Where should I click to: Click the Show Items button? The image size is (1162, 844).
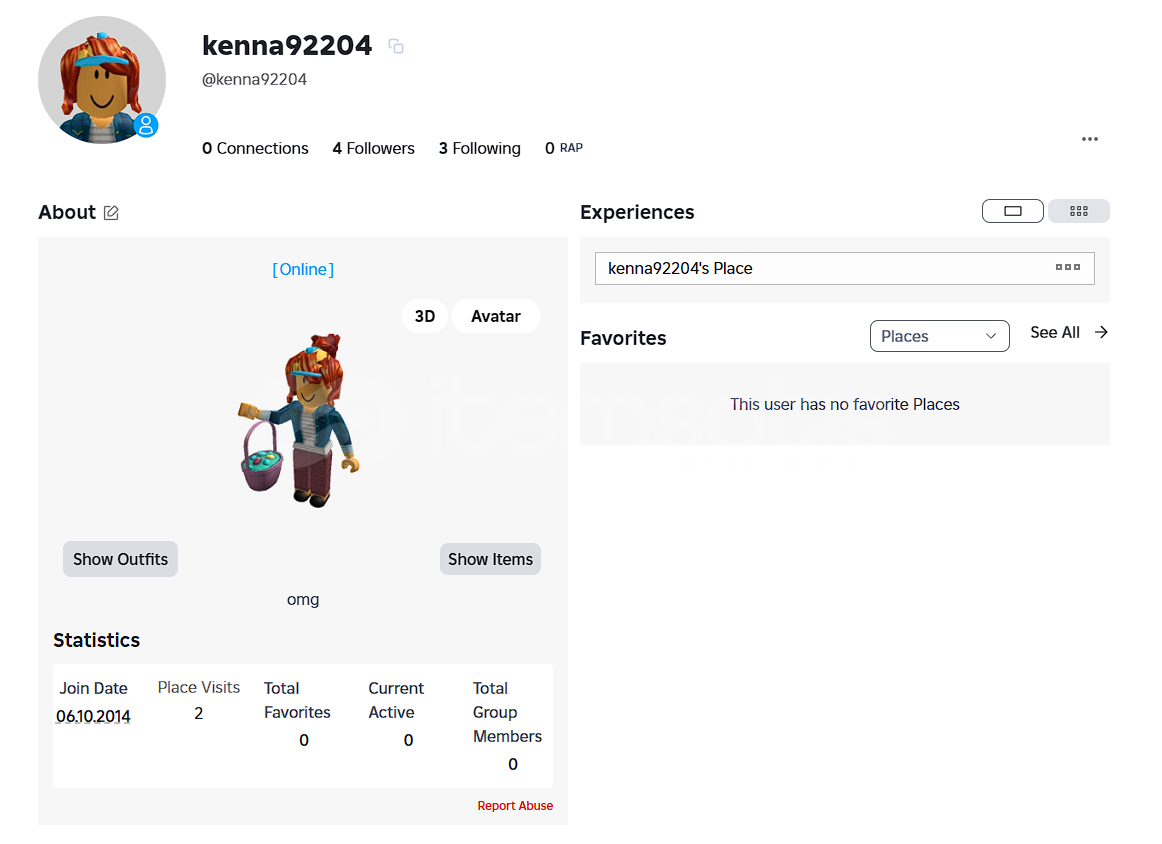pyautogui.click(x=490, y=559)
